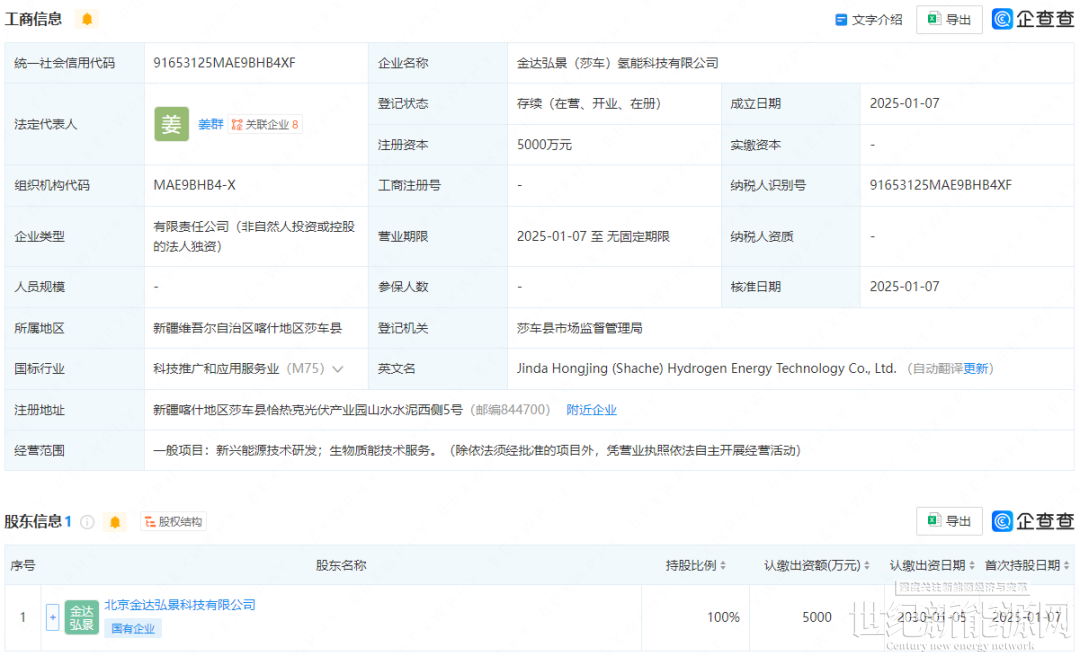Select the English name Jinda Hongjing text

[707, 369]
